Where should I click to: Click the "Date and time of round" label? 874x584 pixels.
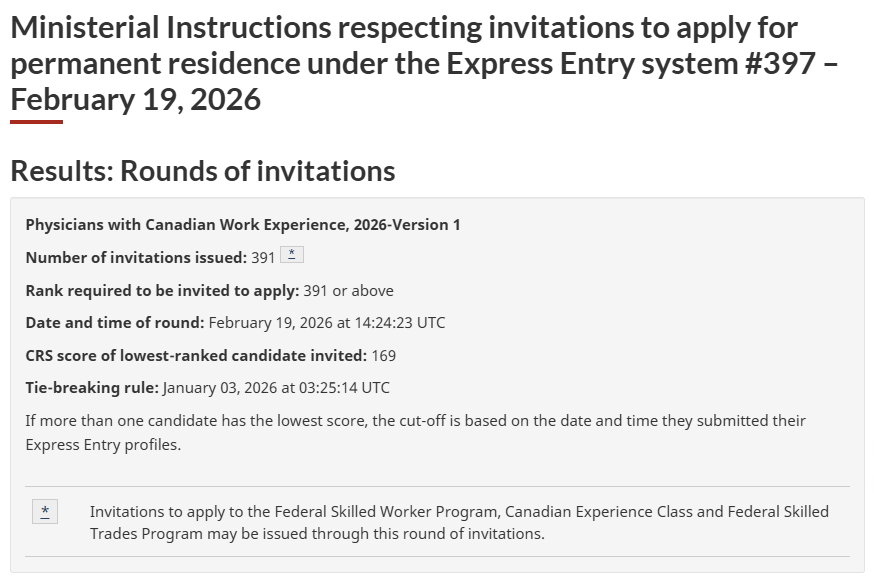[x=115, y=322]
